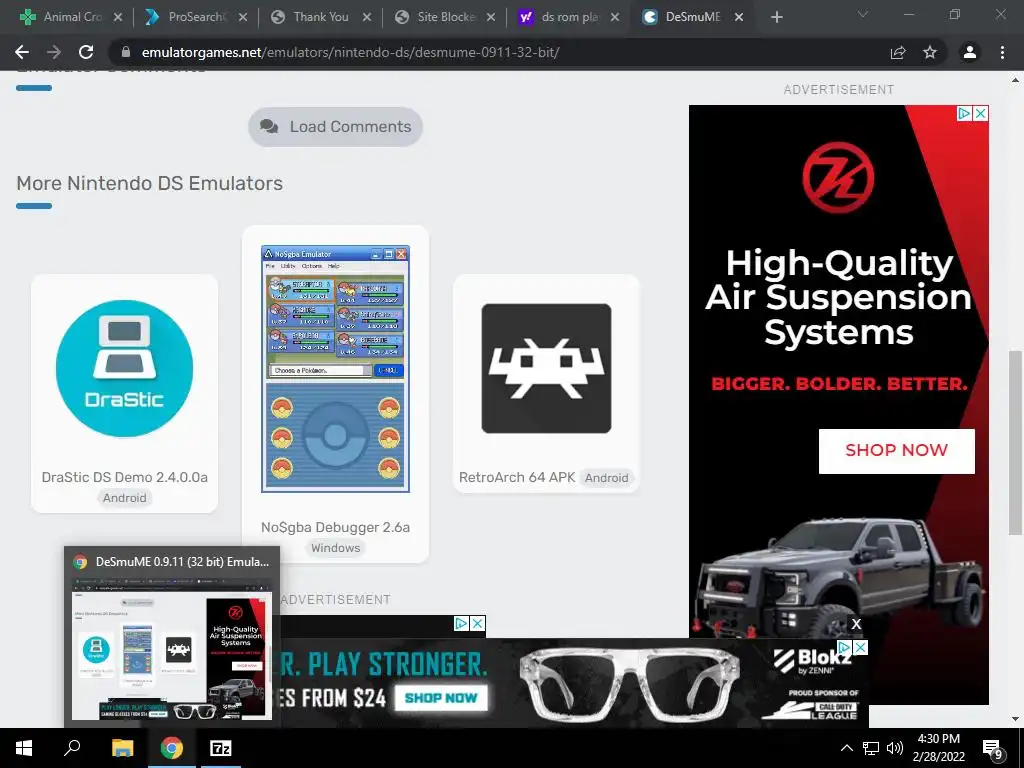This screenshot has width=1024, height=768.
Task: Click the Load Comments button
Action: (x=335, y=127)
